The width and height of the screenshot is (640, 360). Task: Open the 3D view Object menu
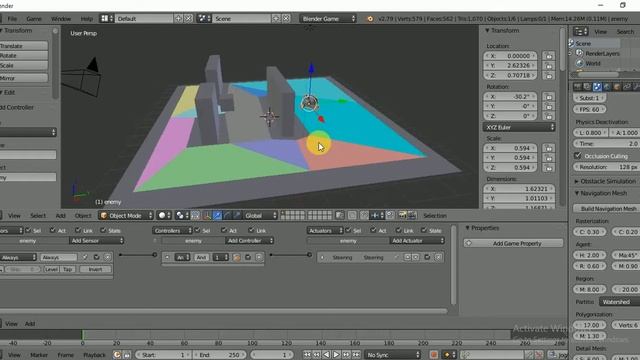click(83, 216)
